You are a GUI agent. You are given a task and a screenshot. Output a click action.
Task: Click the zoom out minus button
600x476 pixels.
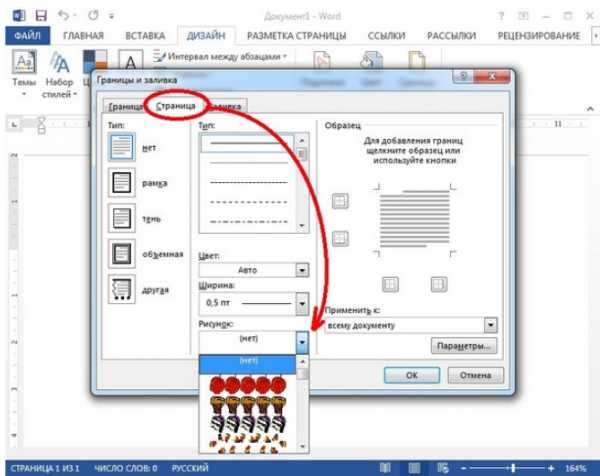463,468
